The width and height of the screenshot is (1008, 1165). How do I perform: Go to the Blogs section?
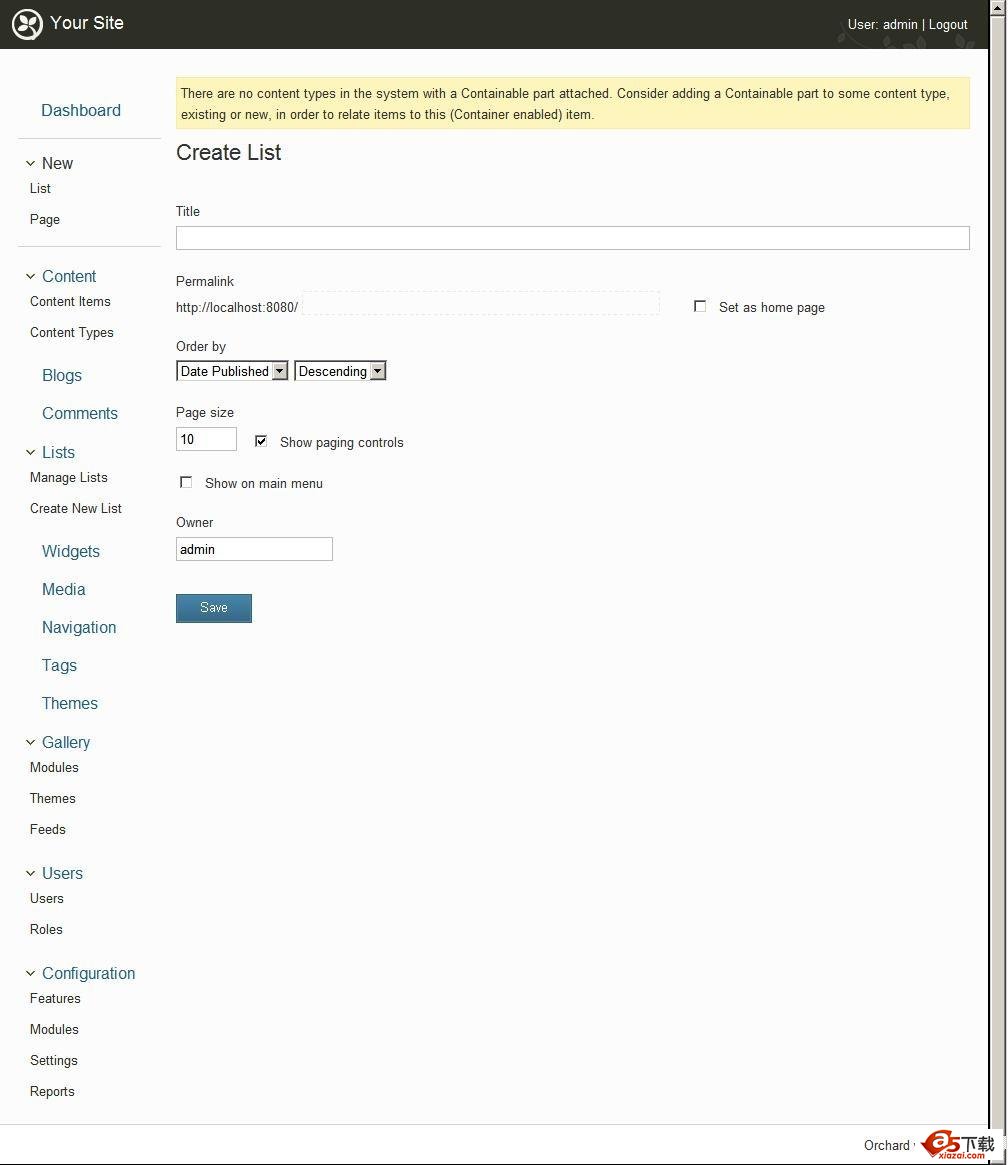[x=62, y=375]
